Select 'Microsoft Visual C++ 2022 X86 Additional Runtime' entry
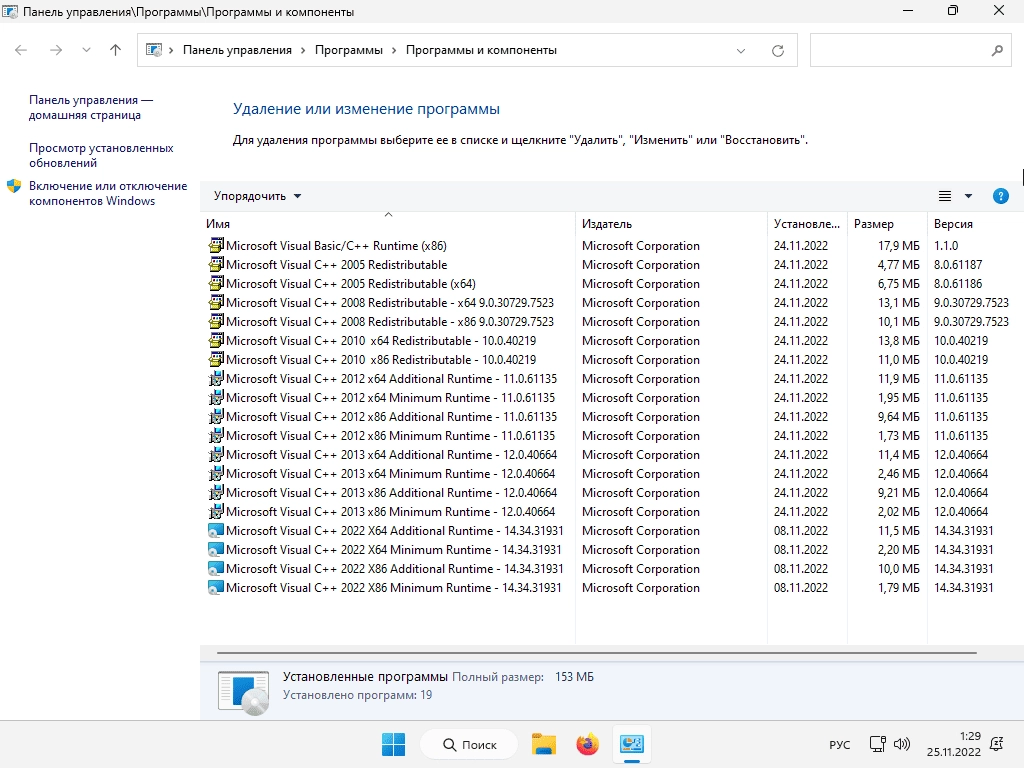Image resolution: width=1024 pixels, height=768 pixels. pos(394,569)
